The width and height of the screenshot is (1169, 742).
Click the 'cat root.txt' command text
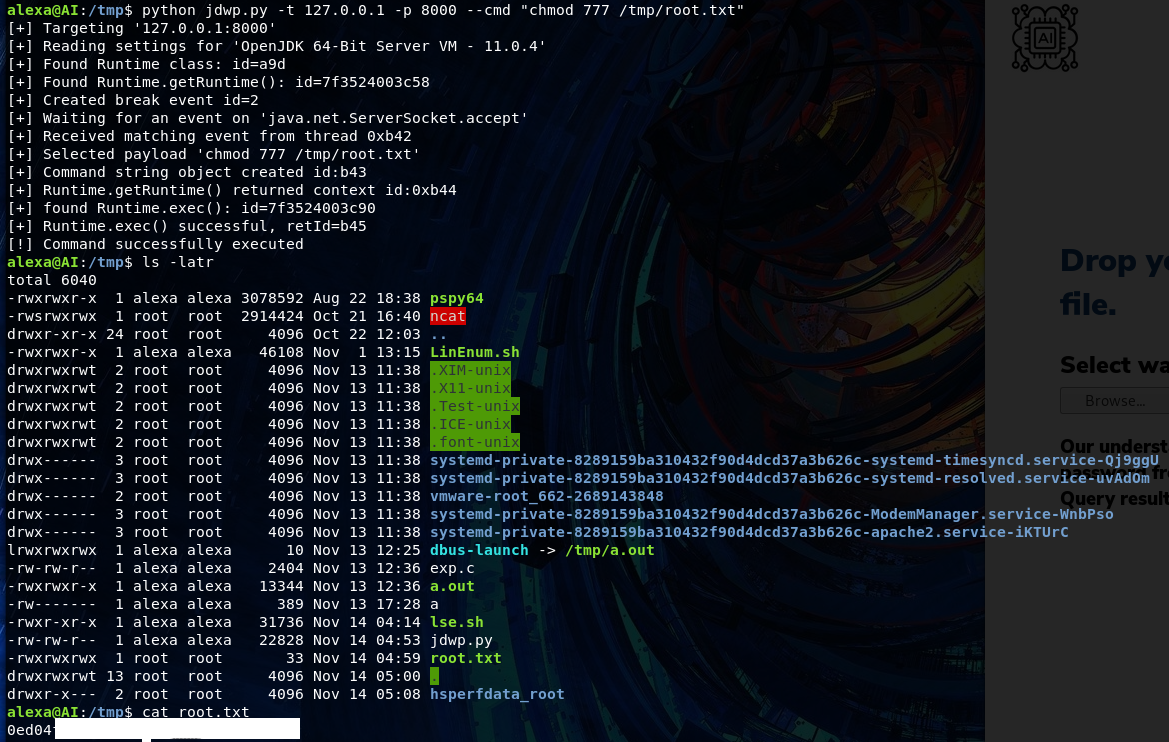tap(195, 711)
